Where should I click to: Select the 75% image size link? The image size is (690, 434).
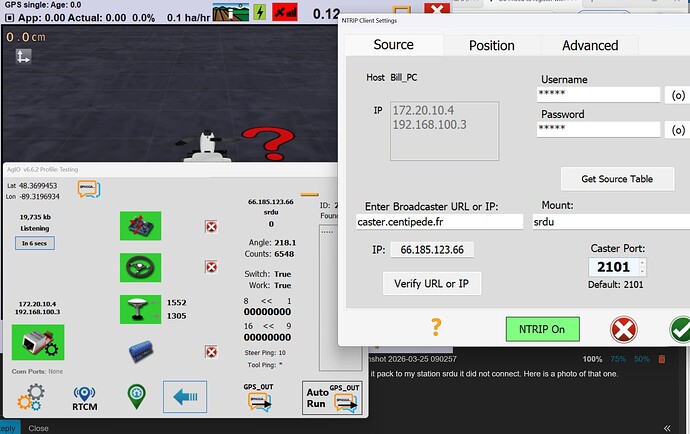click(x=618, y=359)
